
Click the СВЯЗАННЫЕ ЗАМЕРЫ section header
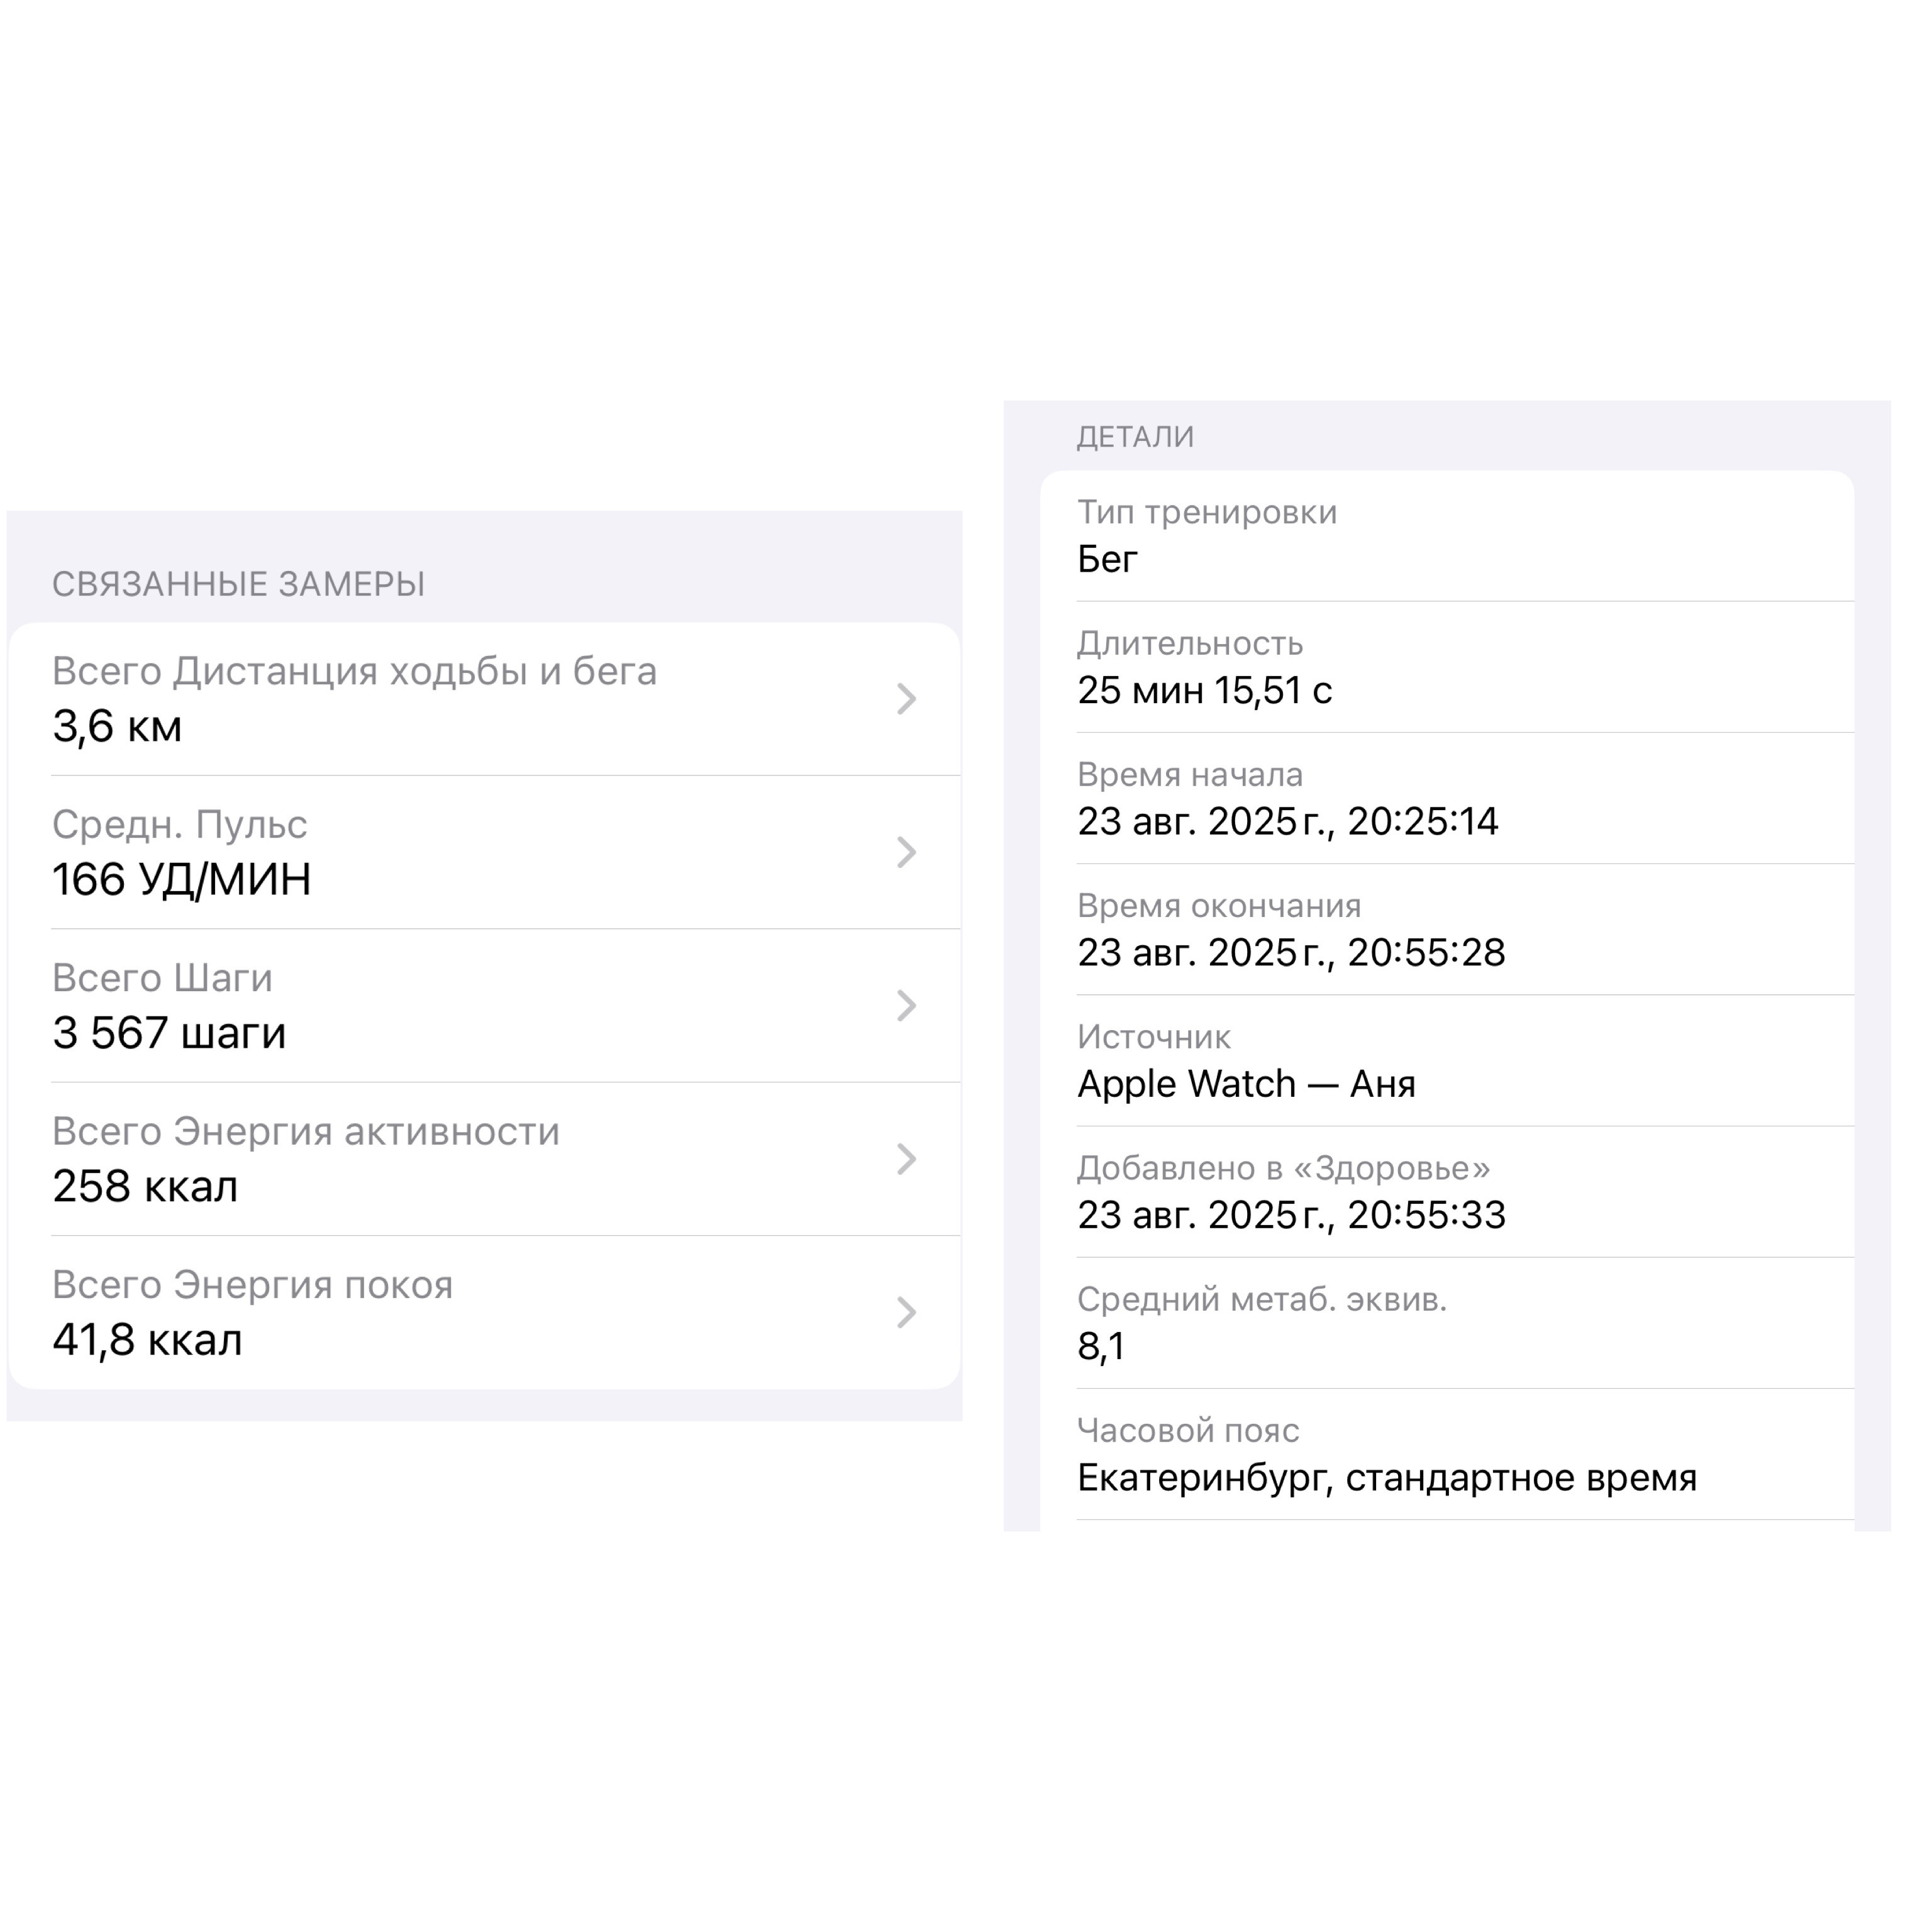coord(239,584)
